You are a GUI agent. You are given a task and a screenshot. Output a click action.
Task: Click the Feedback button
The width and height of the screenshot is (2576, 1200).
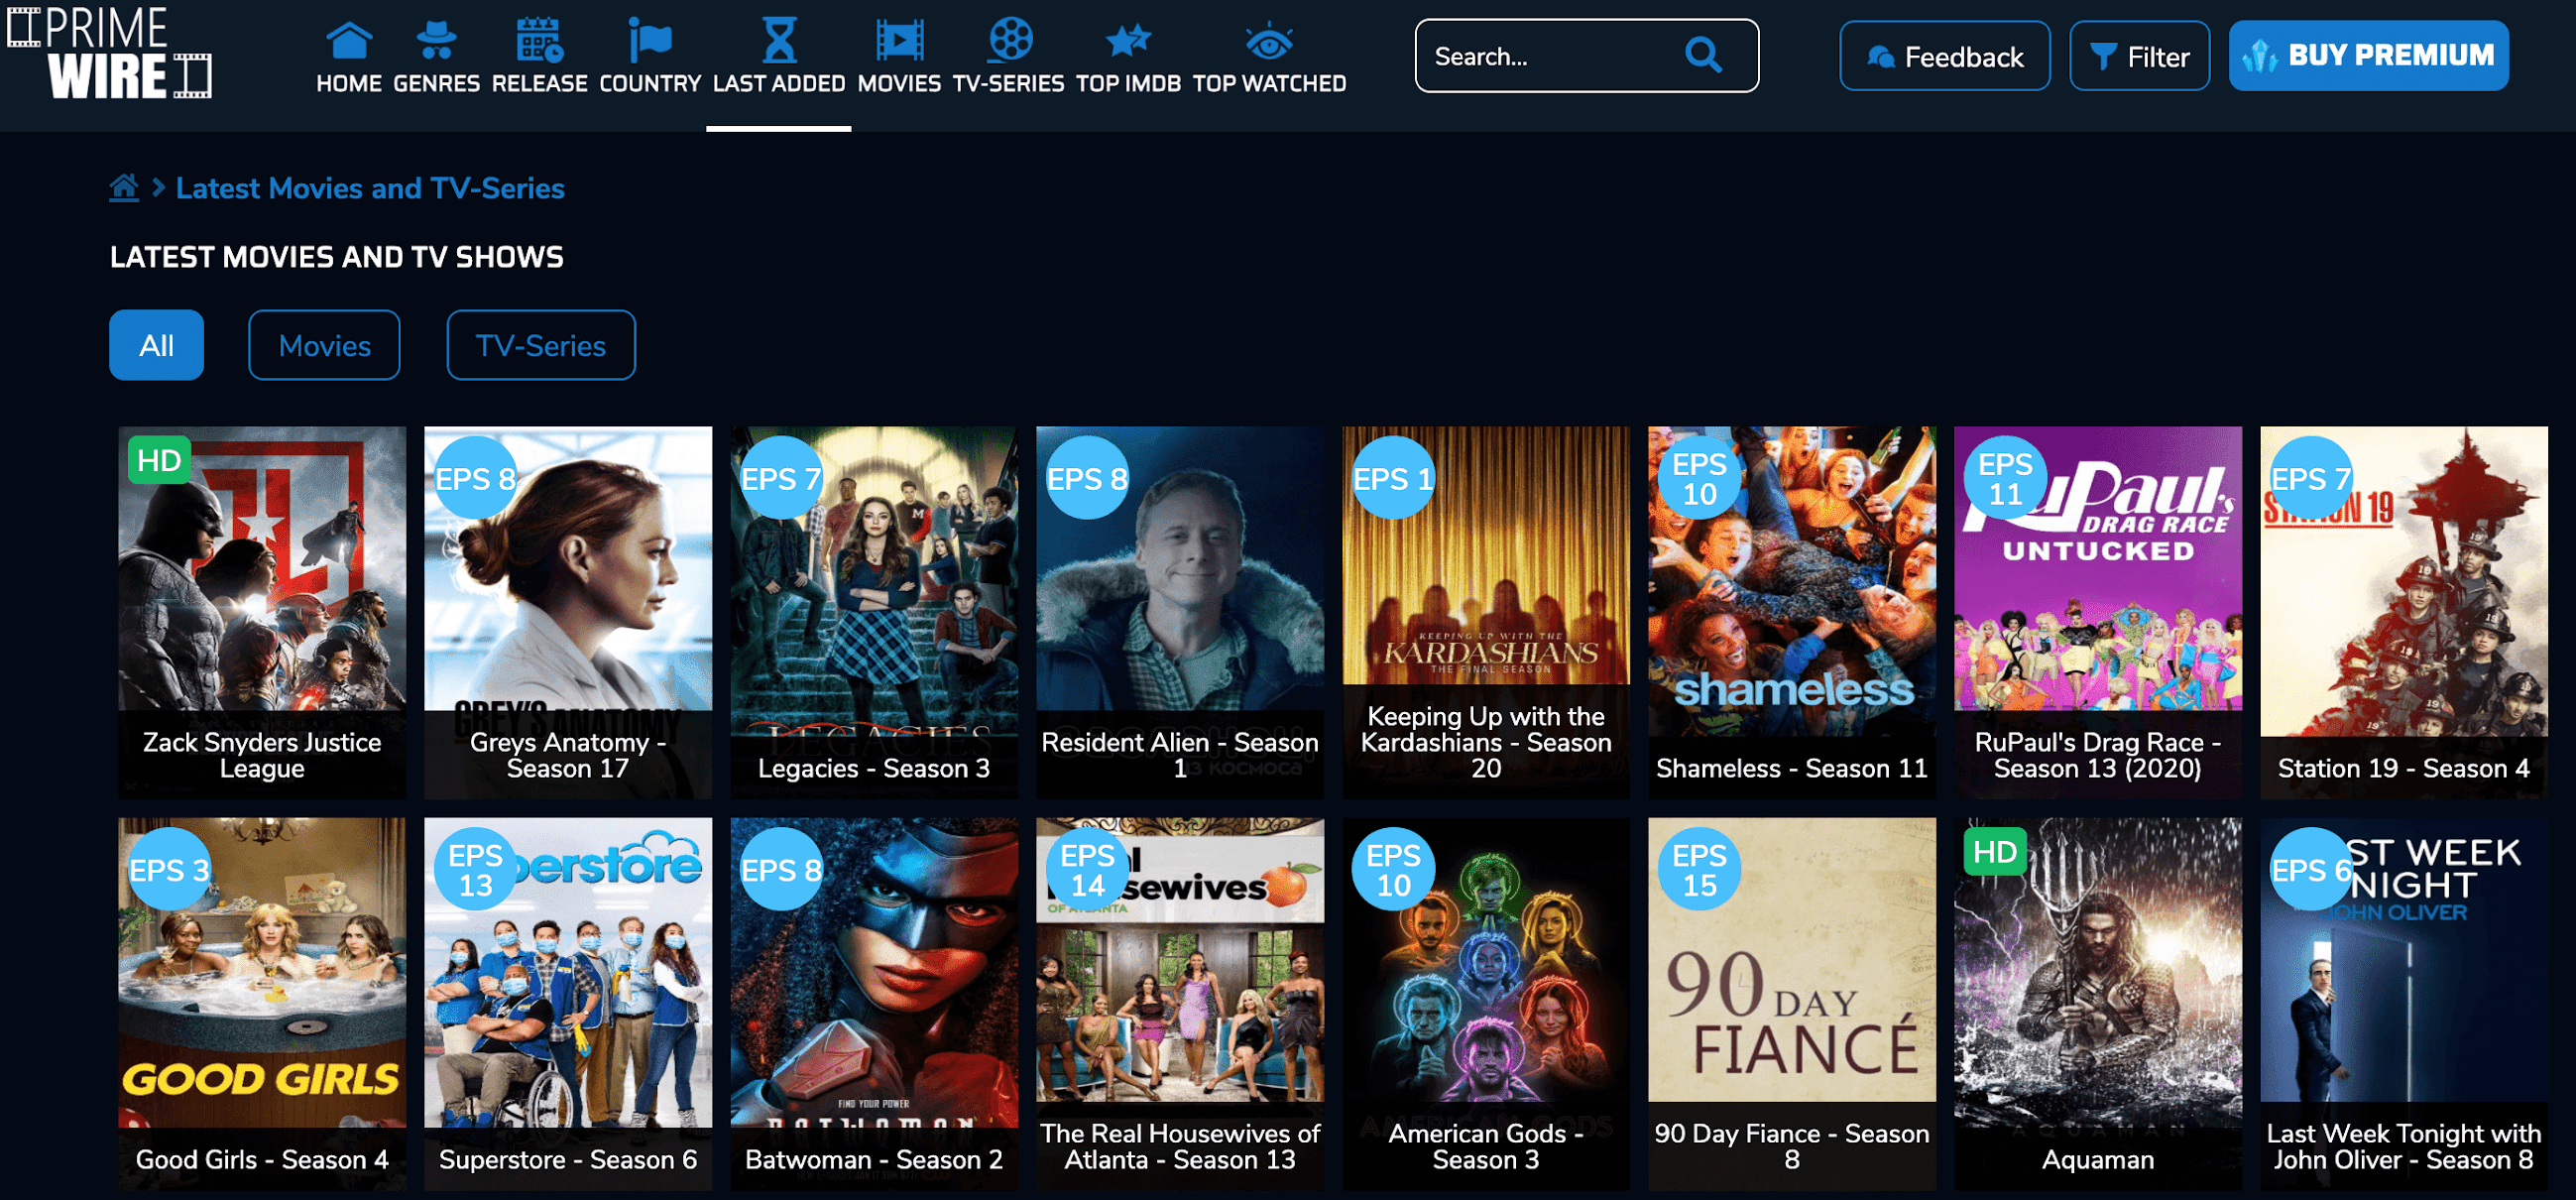click(x=1944, y=57)
